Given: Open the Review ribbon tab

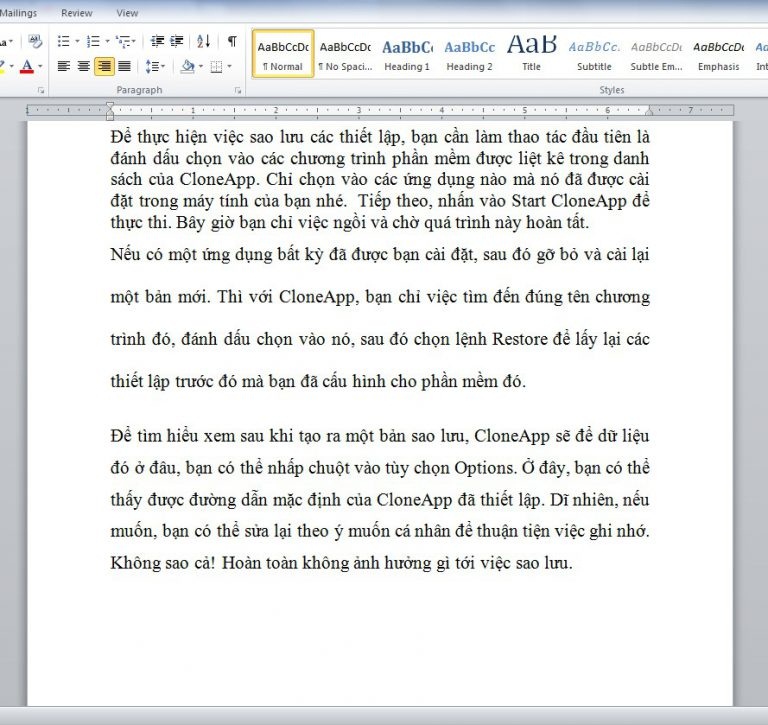Looking at the screenshot, I should pos(77,13).
